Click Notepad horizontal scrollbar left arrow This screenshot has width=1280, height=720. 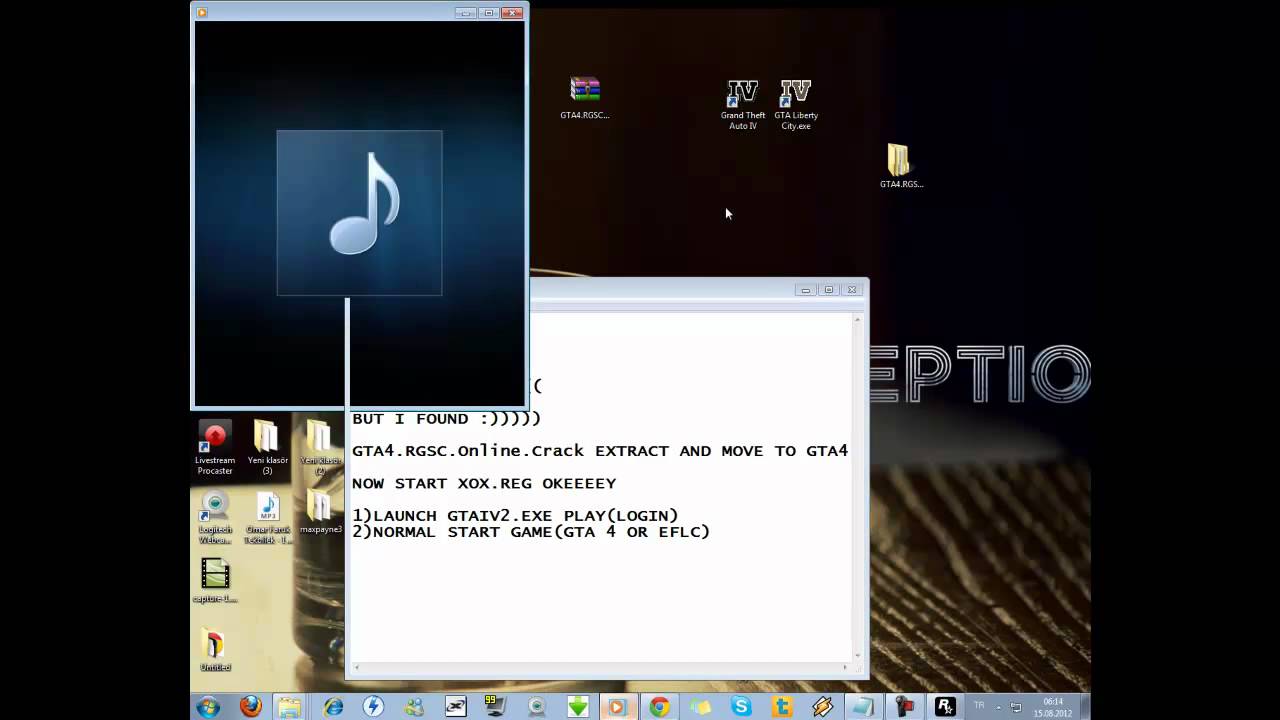point(356,667)
